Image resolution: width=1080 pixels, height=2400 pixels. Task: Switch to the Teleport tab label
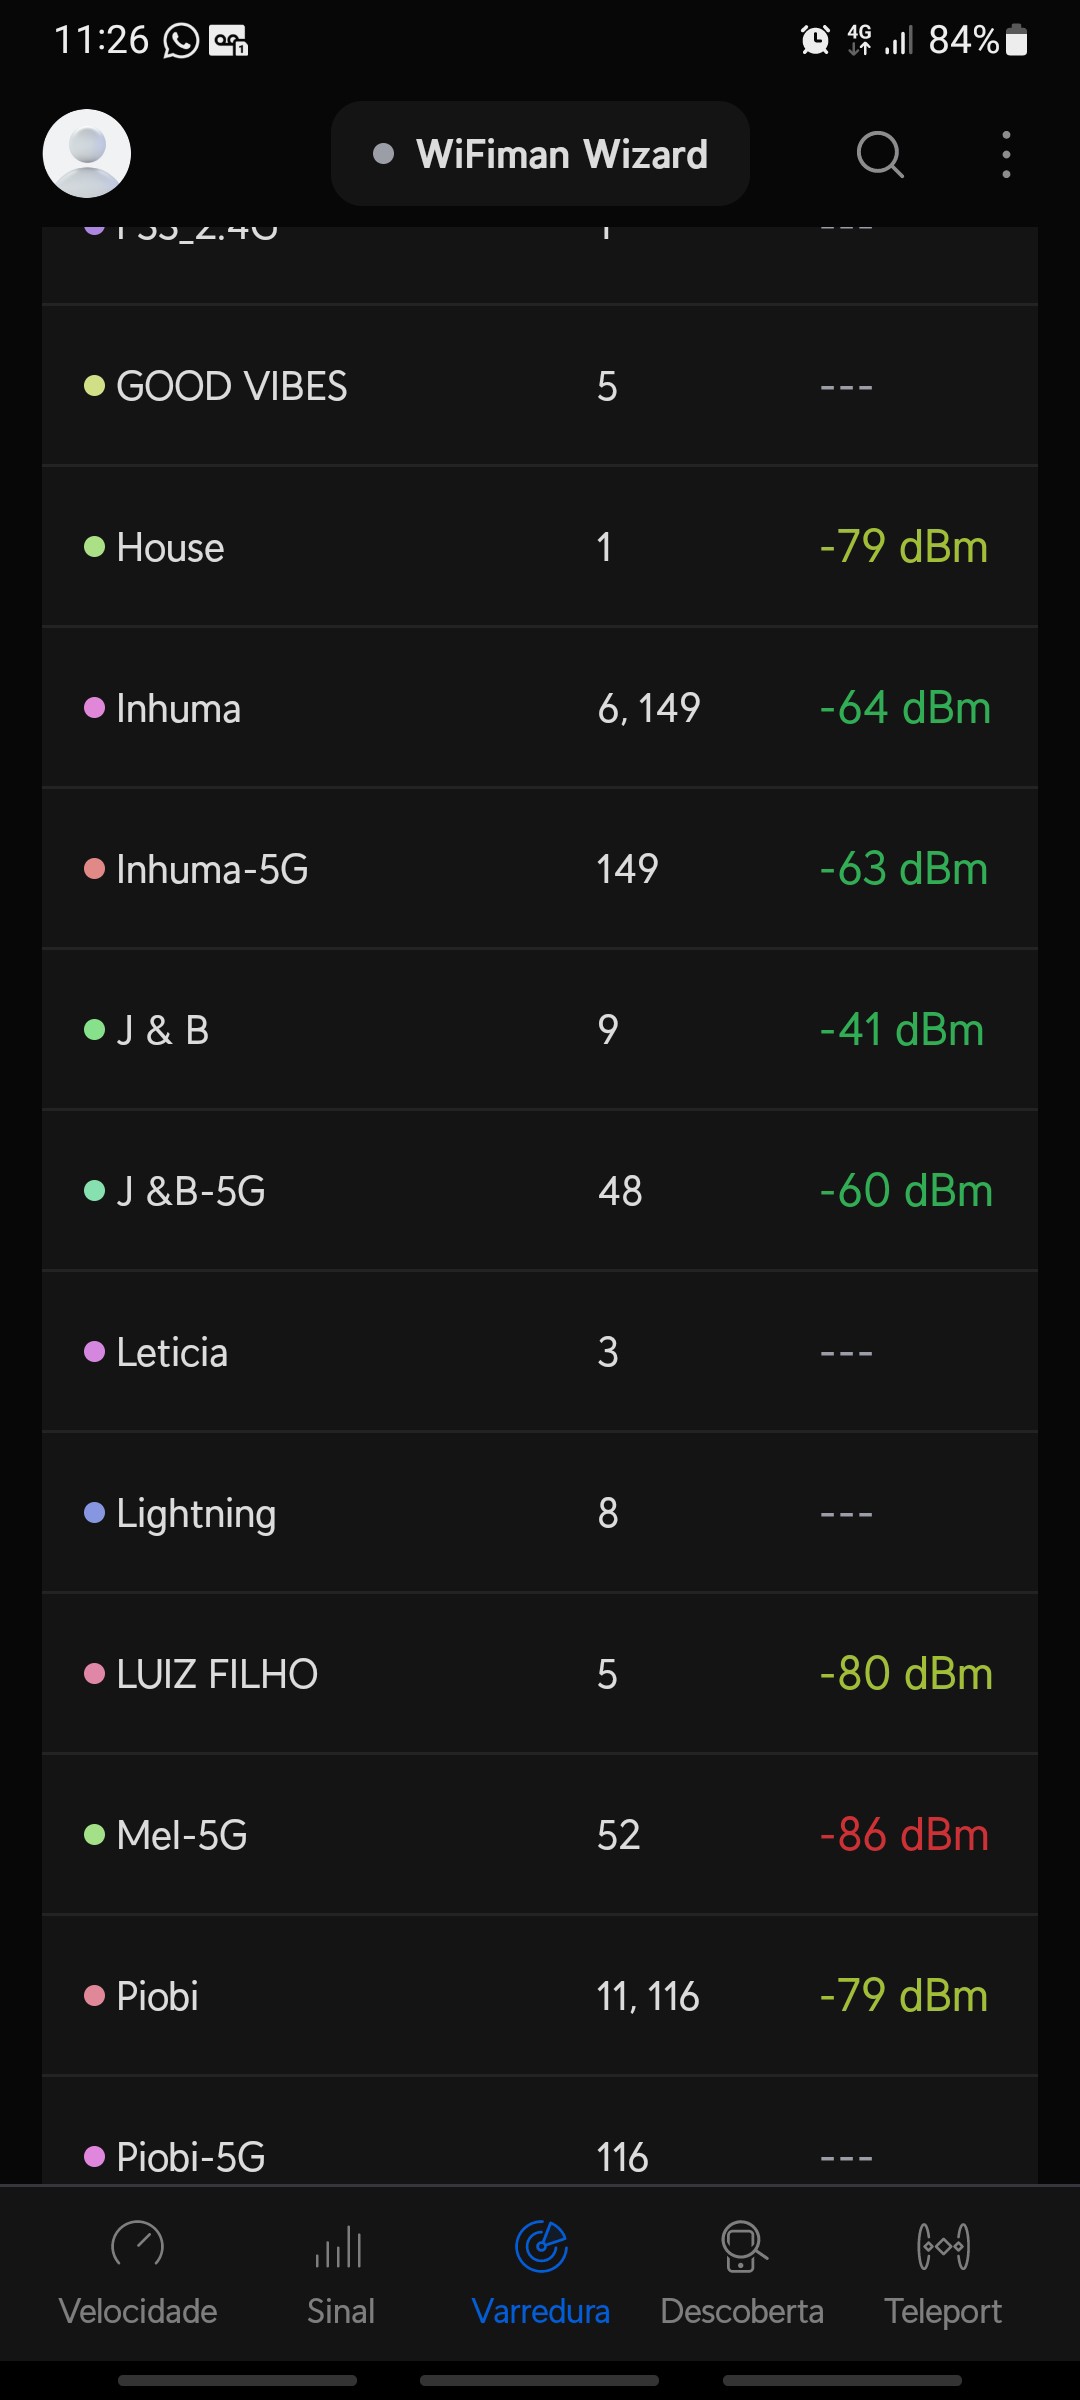tap(943, 2311)
